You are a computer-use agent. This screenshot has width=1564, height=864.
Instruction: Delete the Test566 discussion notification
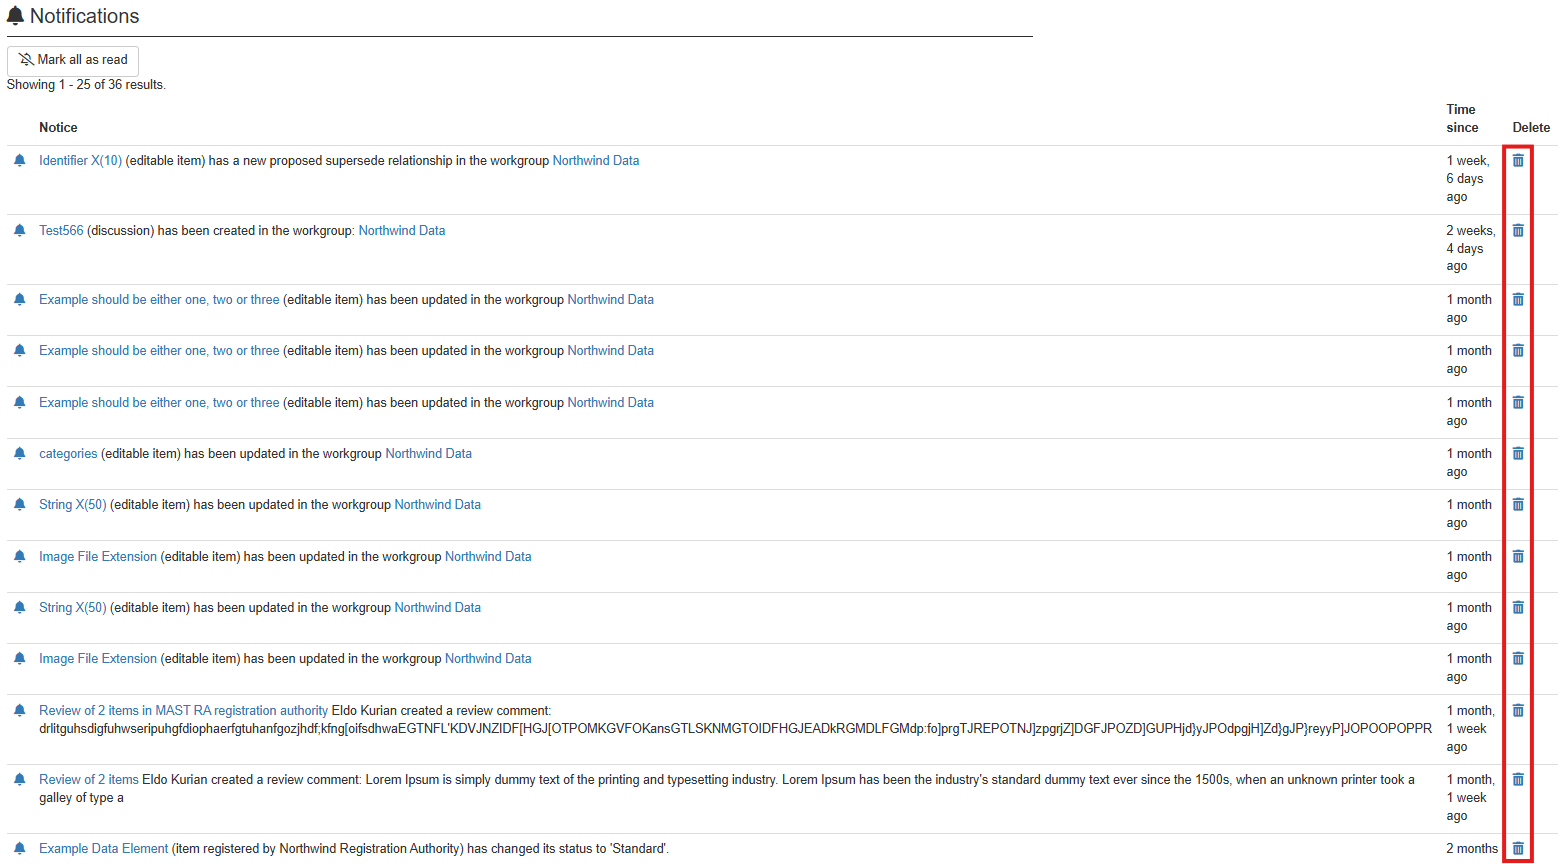1518,231
